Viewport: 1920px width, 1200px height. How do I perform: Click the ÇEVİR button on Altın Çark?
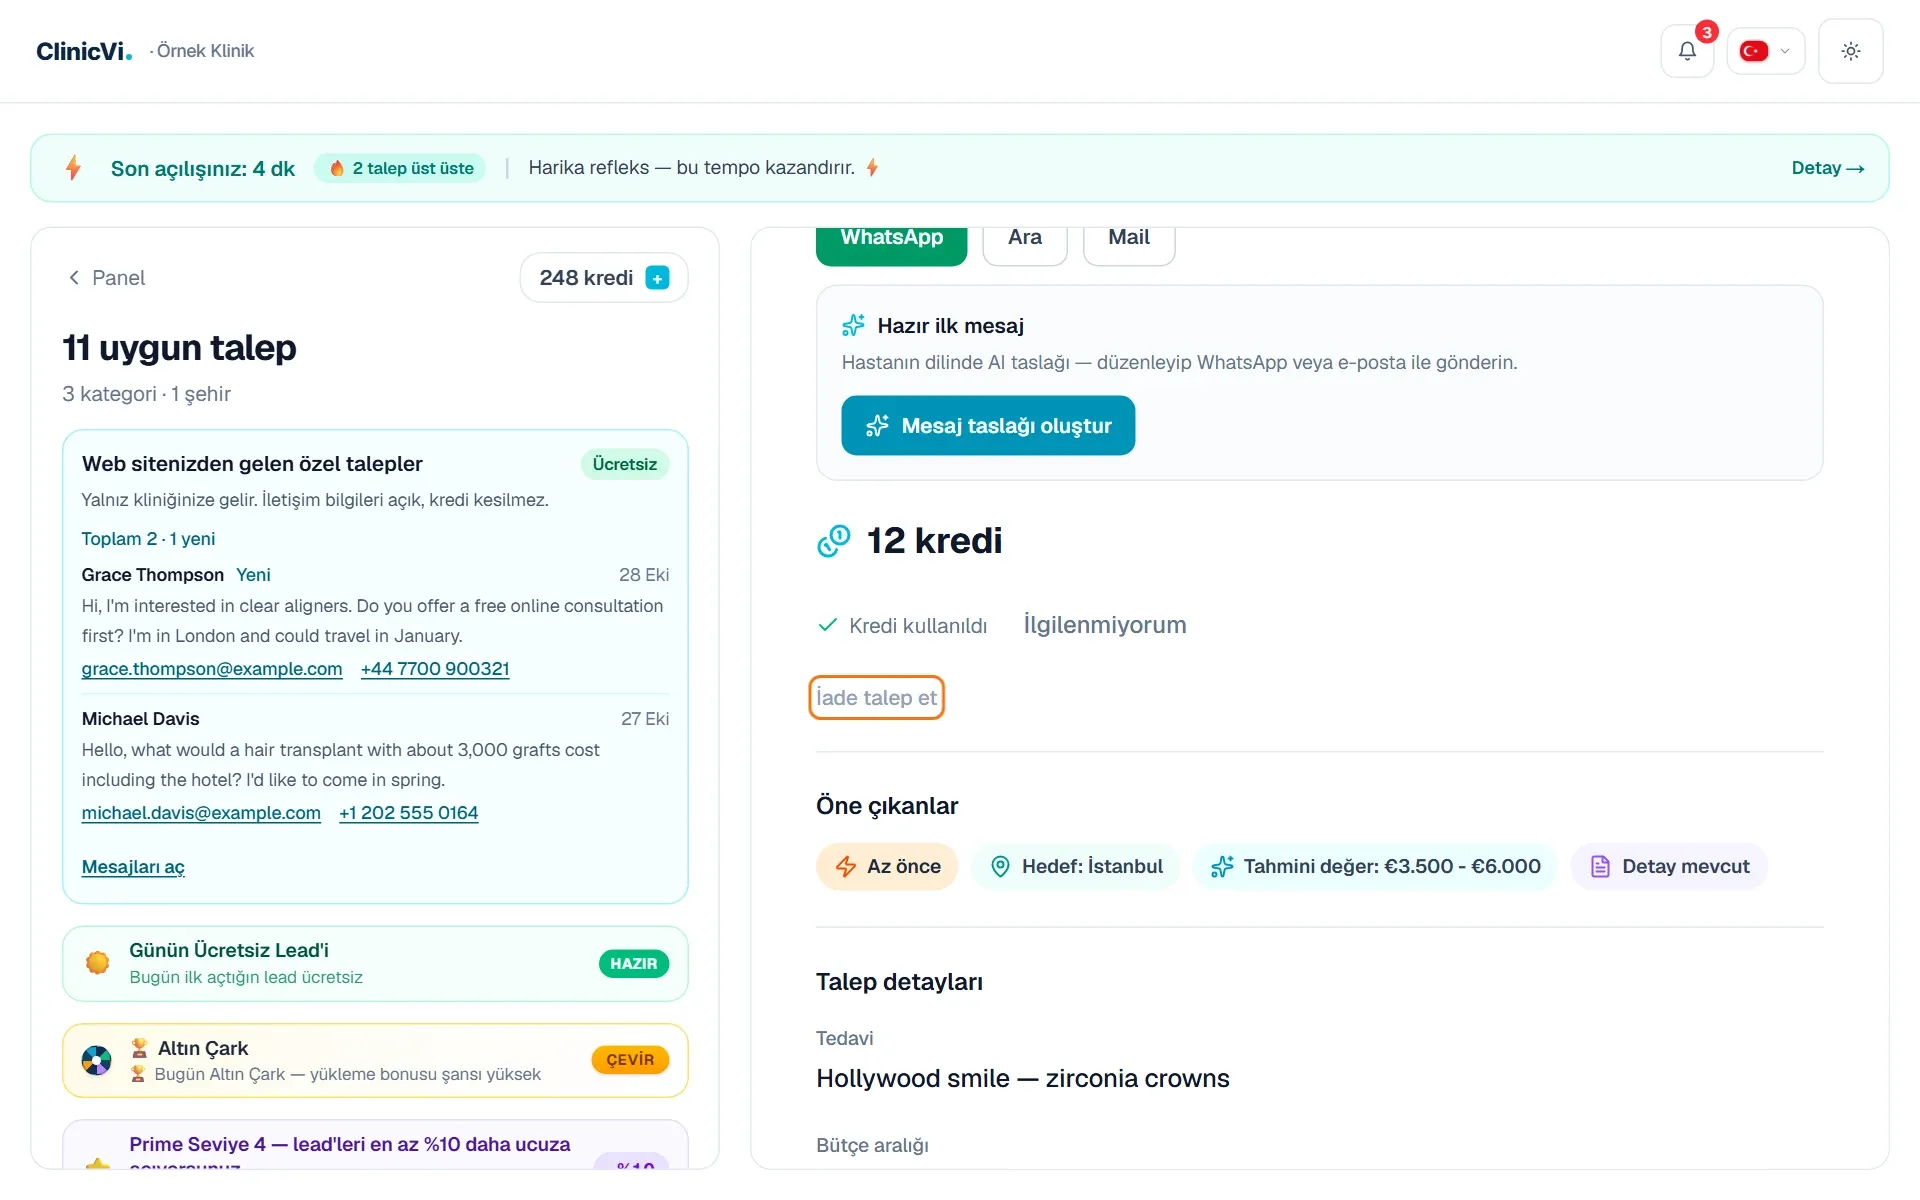click(630, 1060)
